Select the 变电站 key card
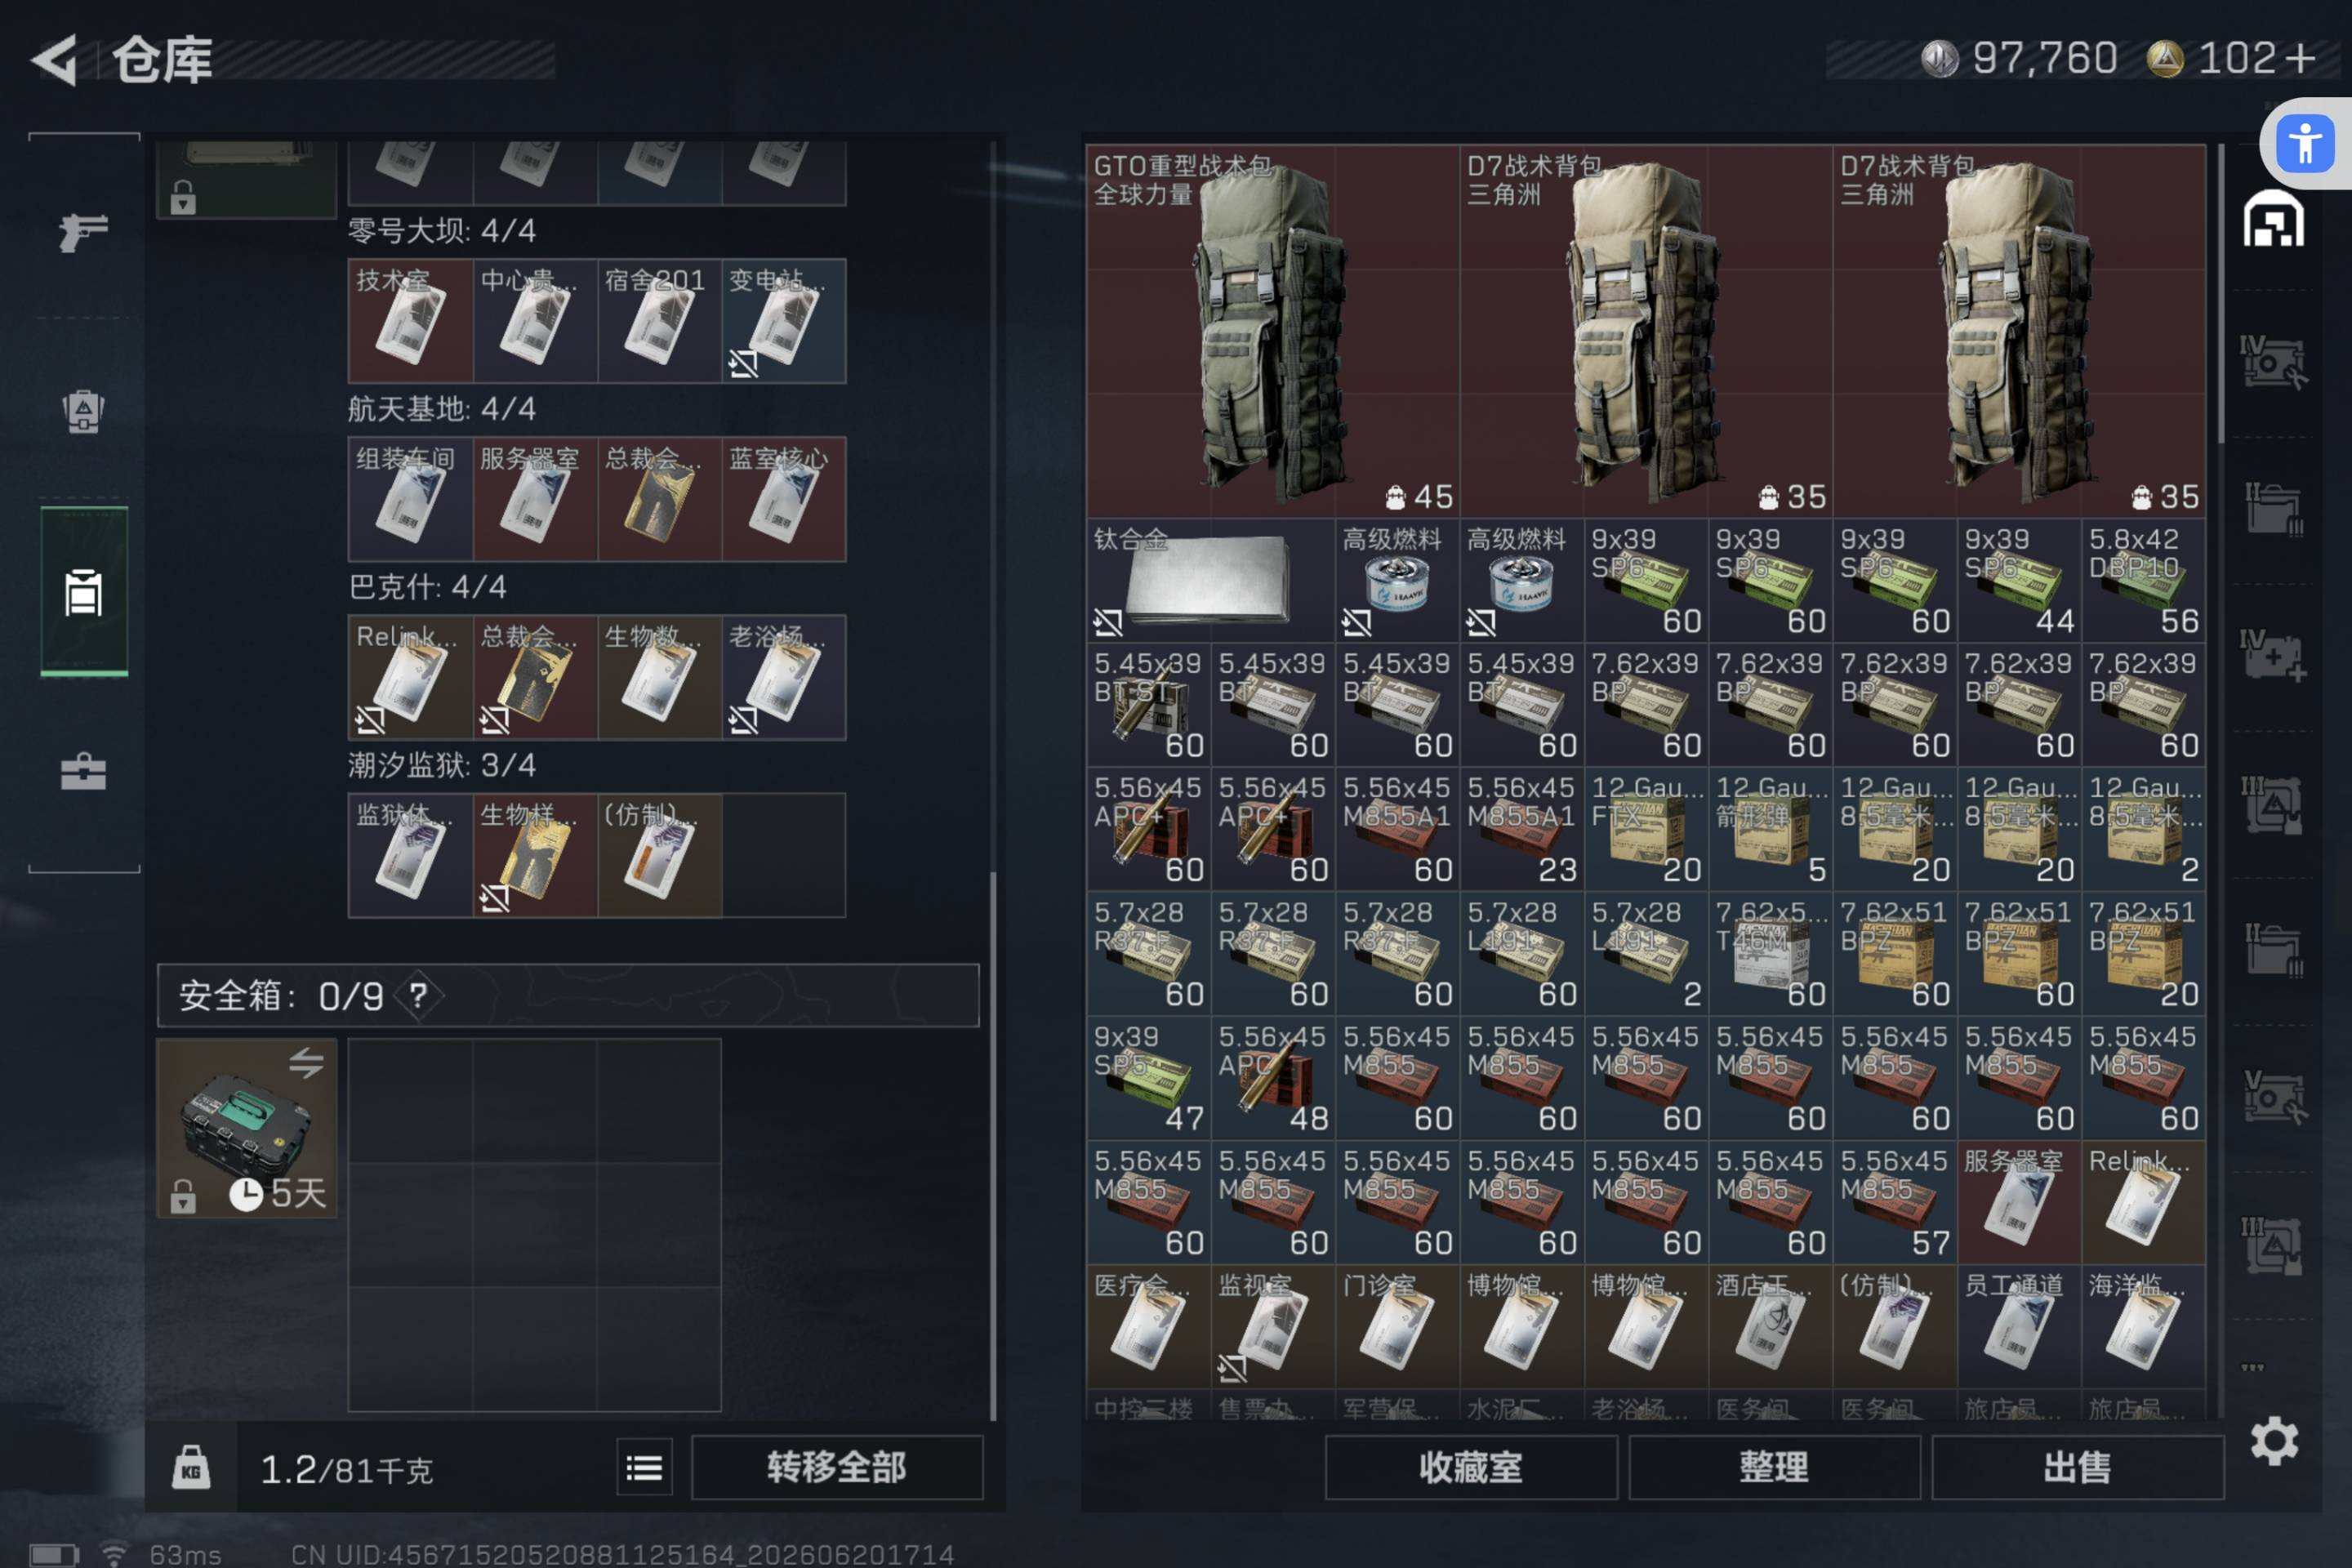The height and width of the screenshot is (1568, 2352). (784, 321)
